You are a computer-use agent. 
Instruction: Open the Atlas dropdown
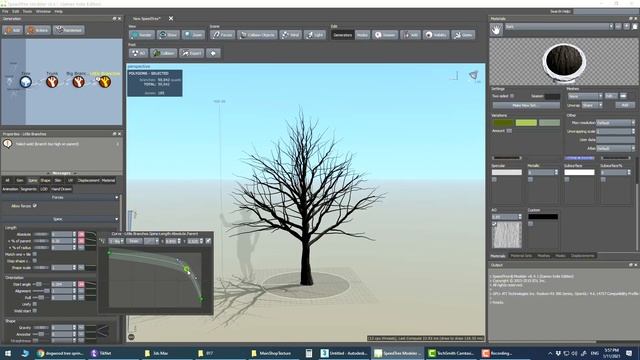[x=616, y=148]
